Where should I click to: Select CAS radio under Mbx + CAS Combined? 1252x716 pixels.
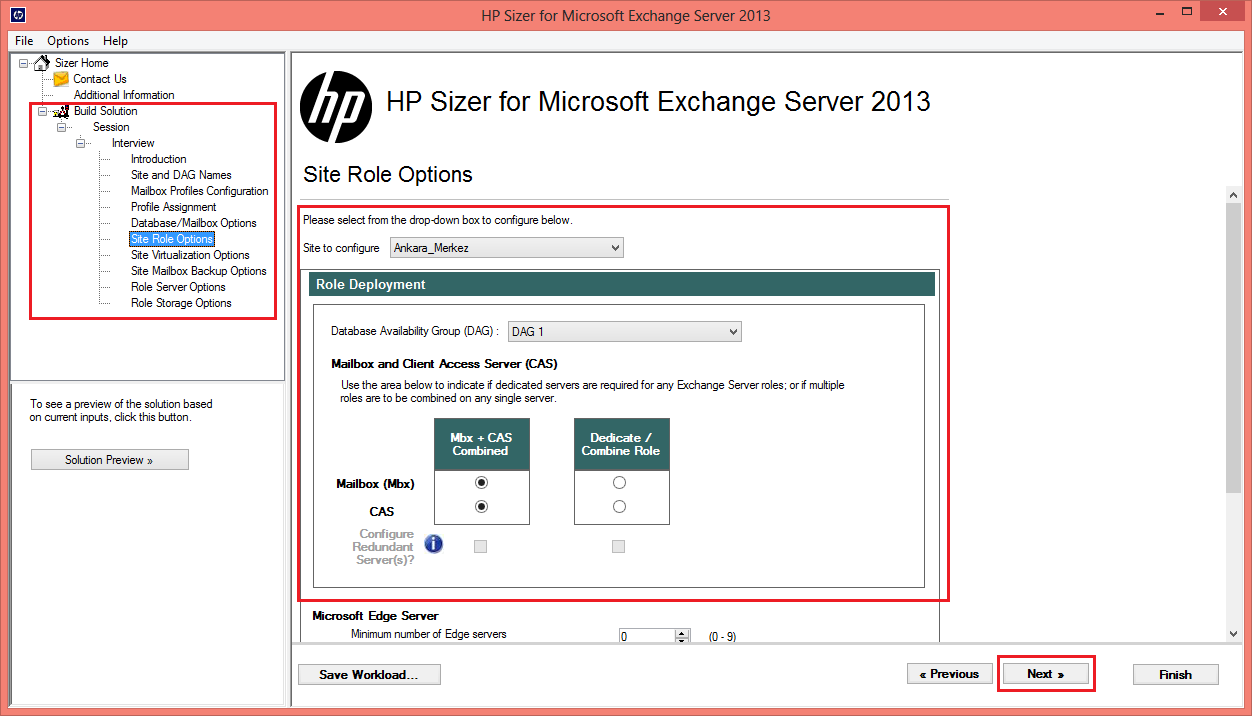tap(481, 507)
